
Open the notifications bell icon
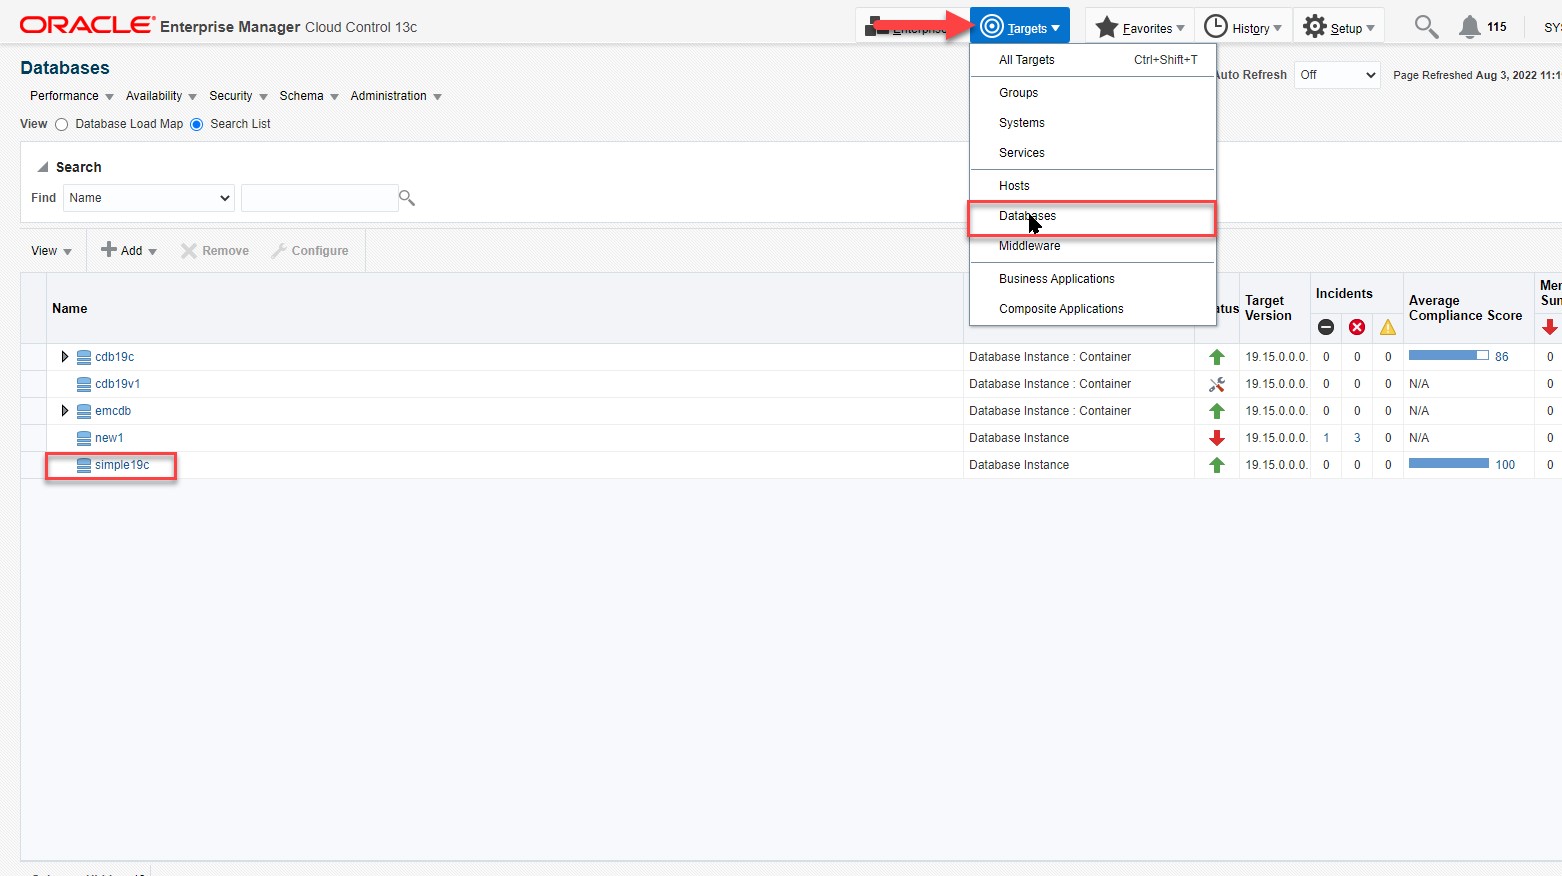tap(1469, 27)
